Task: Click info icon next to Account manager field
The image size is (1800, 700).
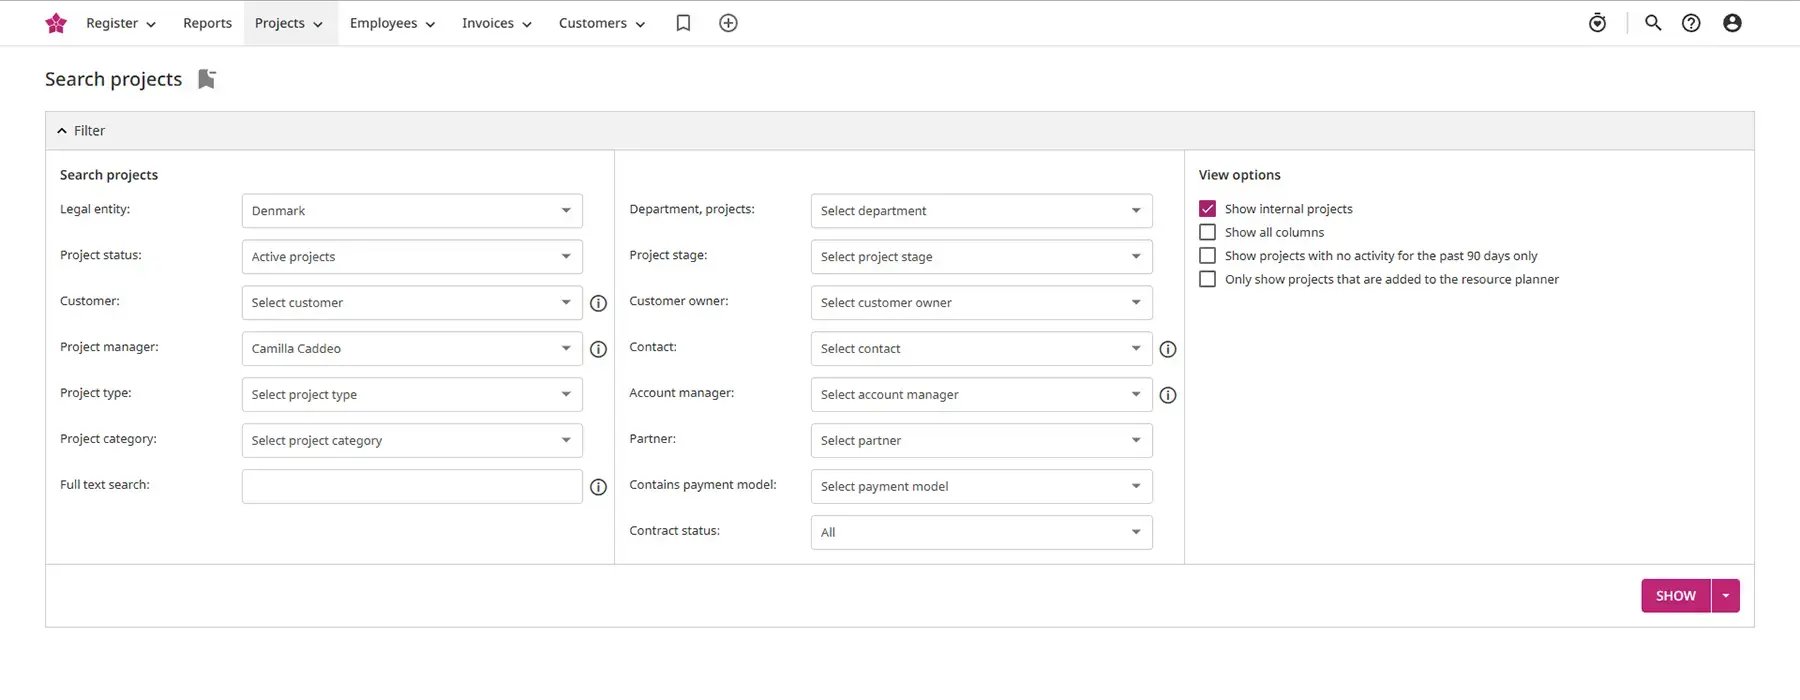Action: (x=1167, y=395)
